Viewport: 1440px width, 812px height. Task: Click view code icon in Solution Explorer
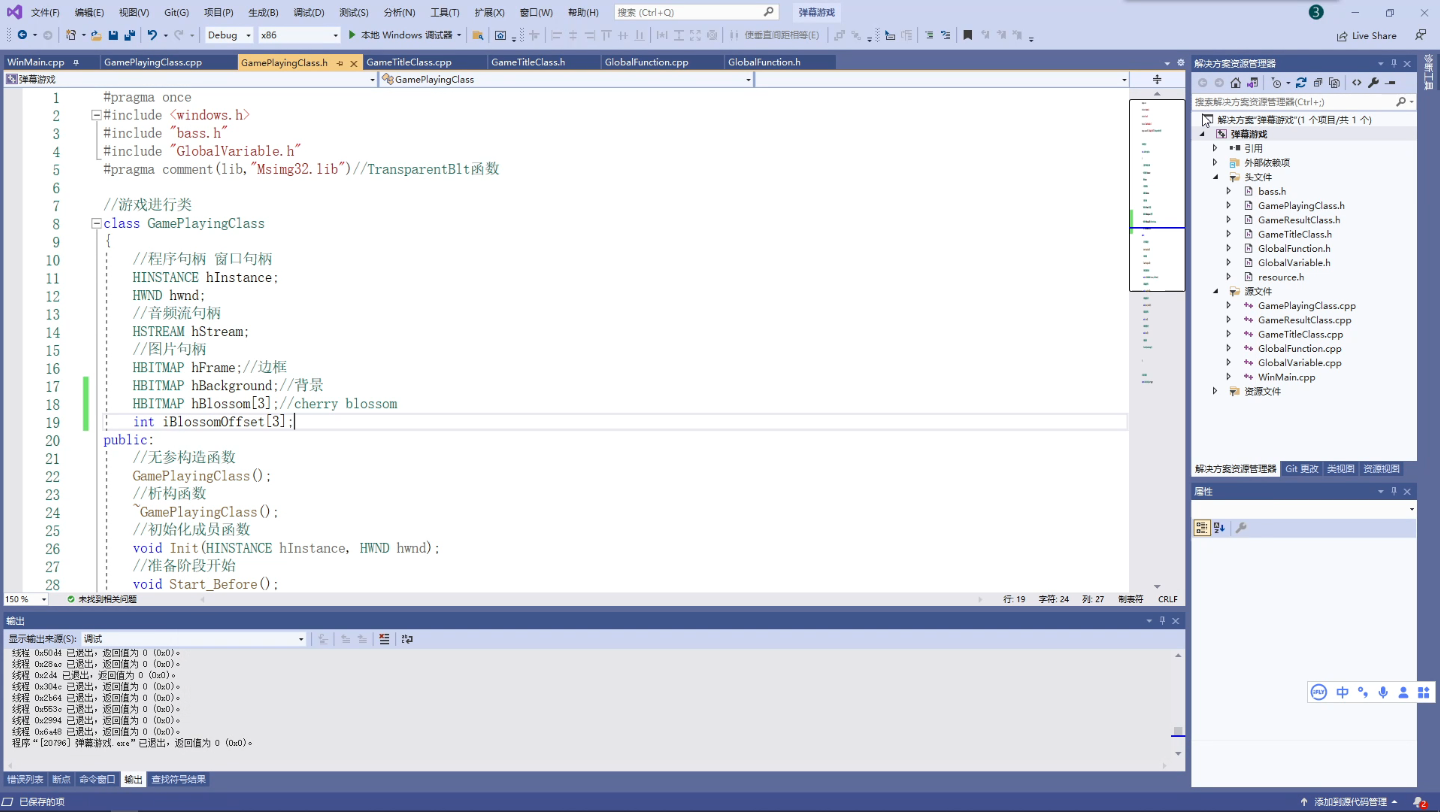click(1357, 83)
